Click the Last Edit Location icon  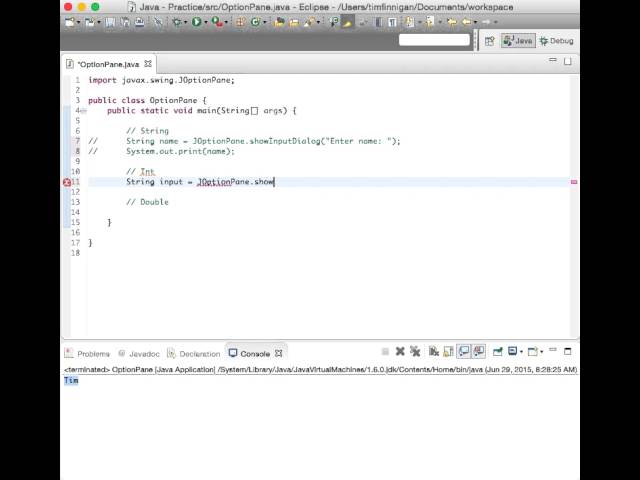[x=452, y=22]
